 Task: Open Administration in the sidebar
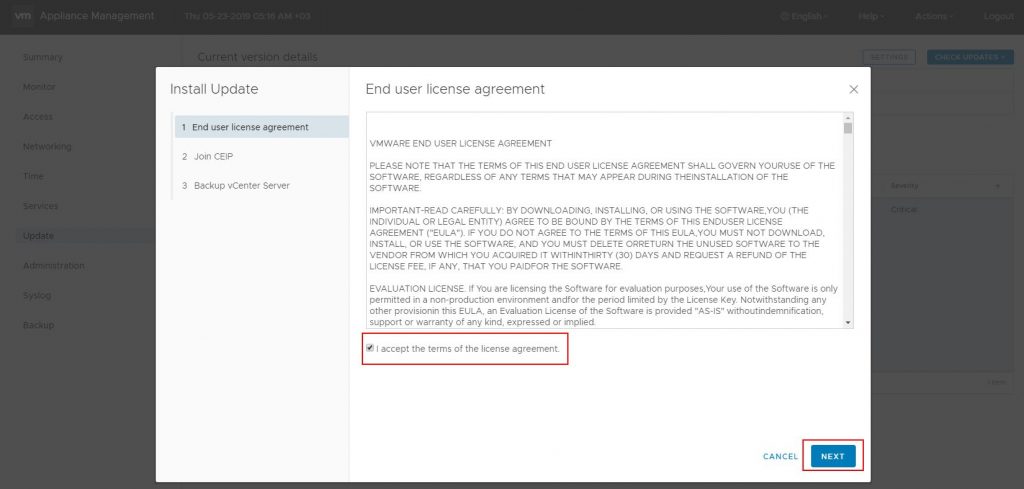point(54,266)
